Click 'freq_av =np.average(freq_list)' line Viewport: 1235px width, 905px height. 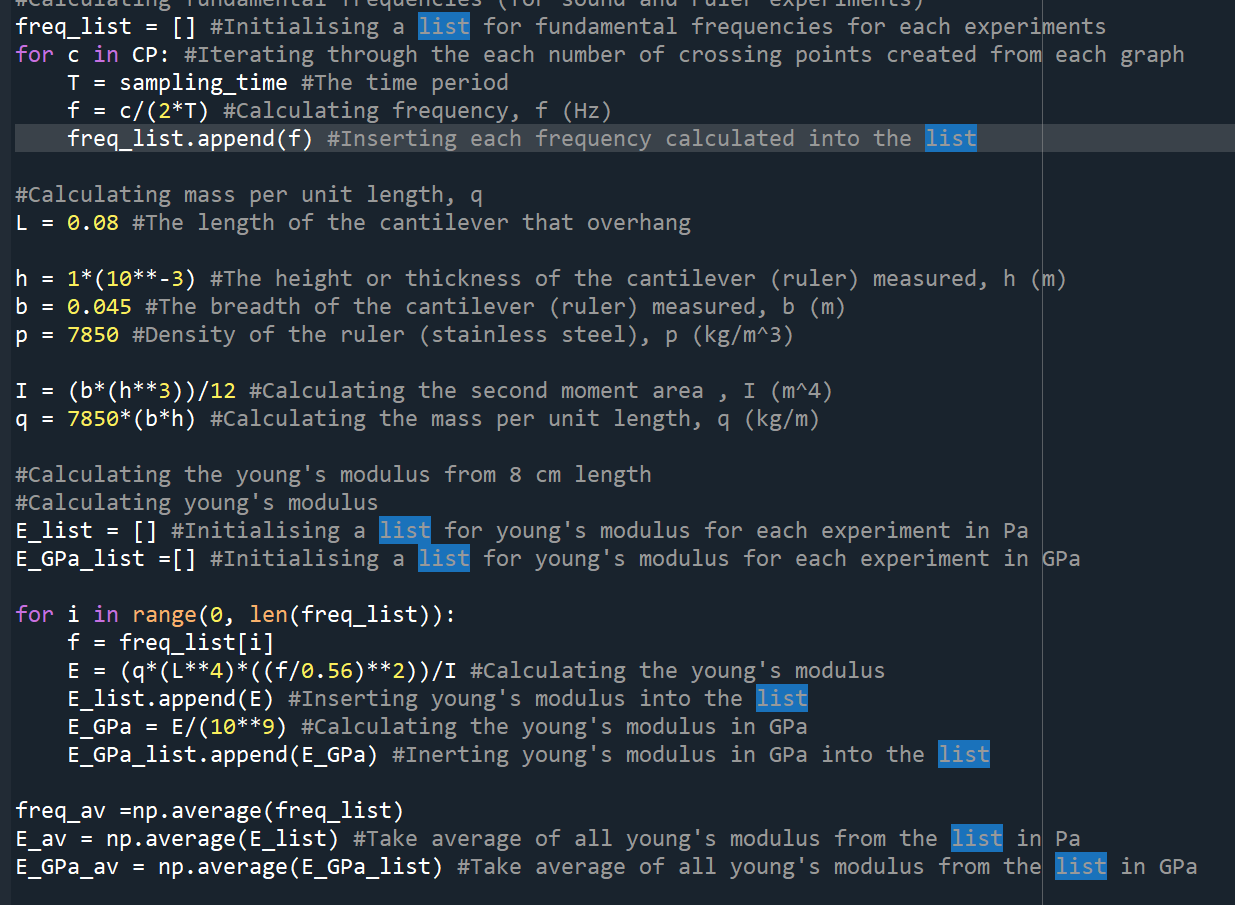210,810
